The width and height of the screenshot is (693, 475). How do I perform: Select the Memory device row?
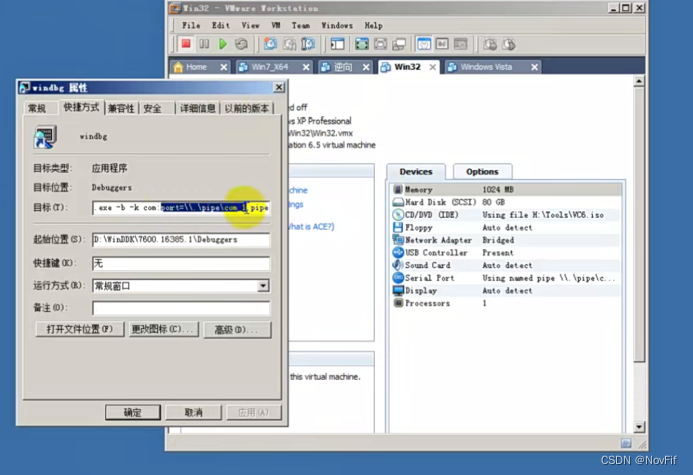coord(506,190)
